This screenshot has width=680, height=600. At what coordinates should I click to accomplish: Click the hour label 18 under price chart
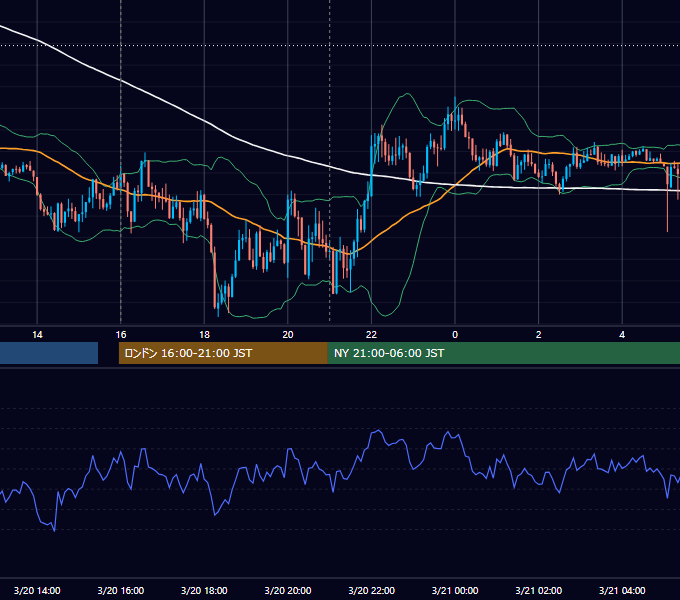(204, 335)
